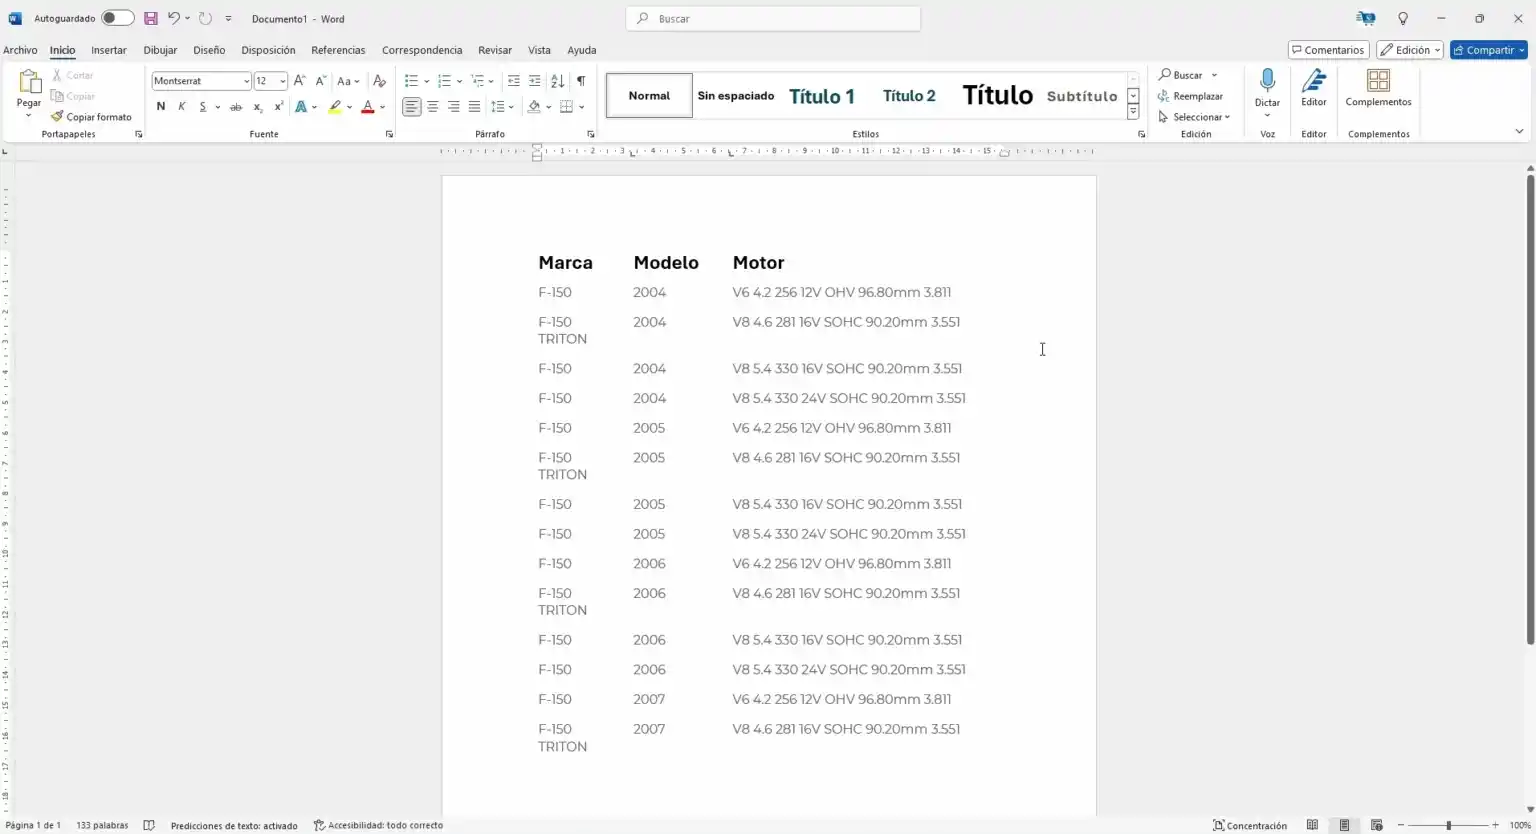Switch to the Diseño tab
The height and width of the screenshot is (834, 1536).
[x=209, y=50]
